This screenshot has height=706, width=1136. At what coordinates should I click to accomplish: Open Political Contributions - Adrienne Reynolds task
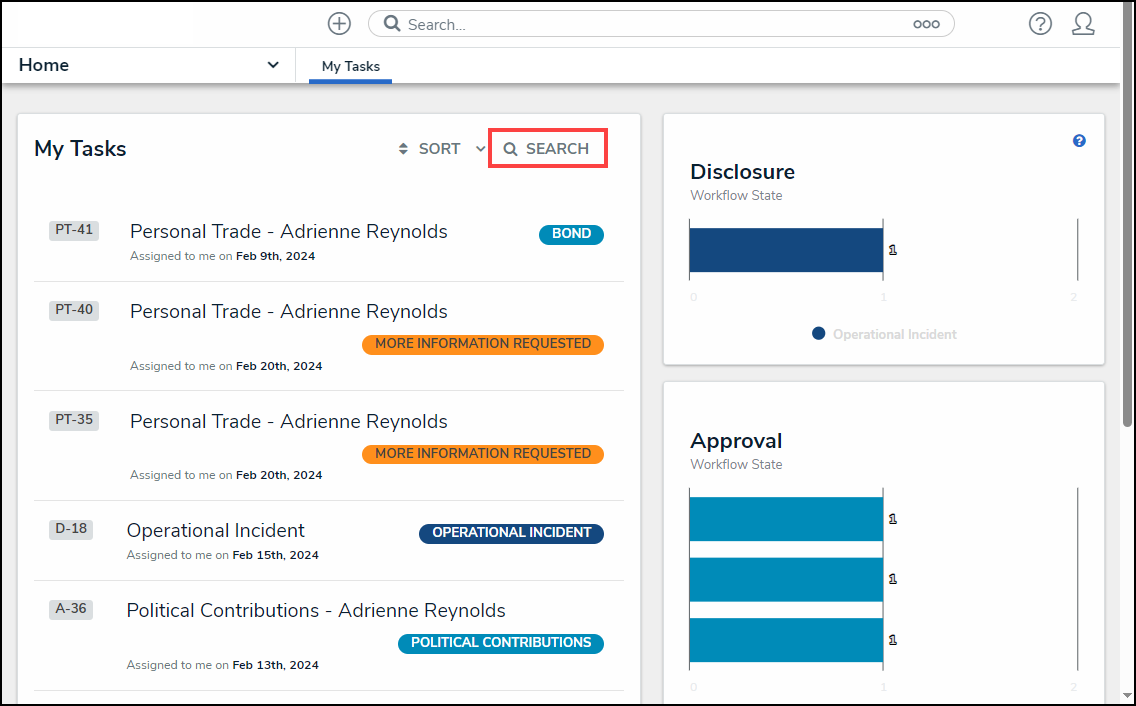(x=315, y=610)
